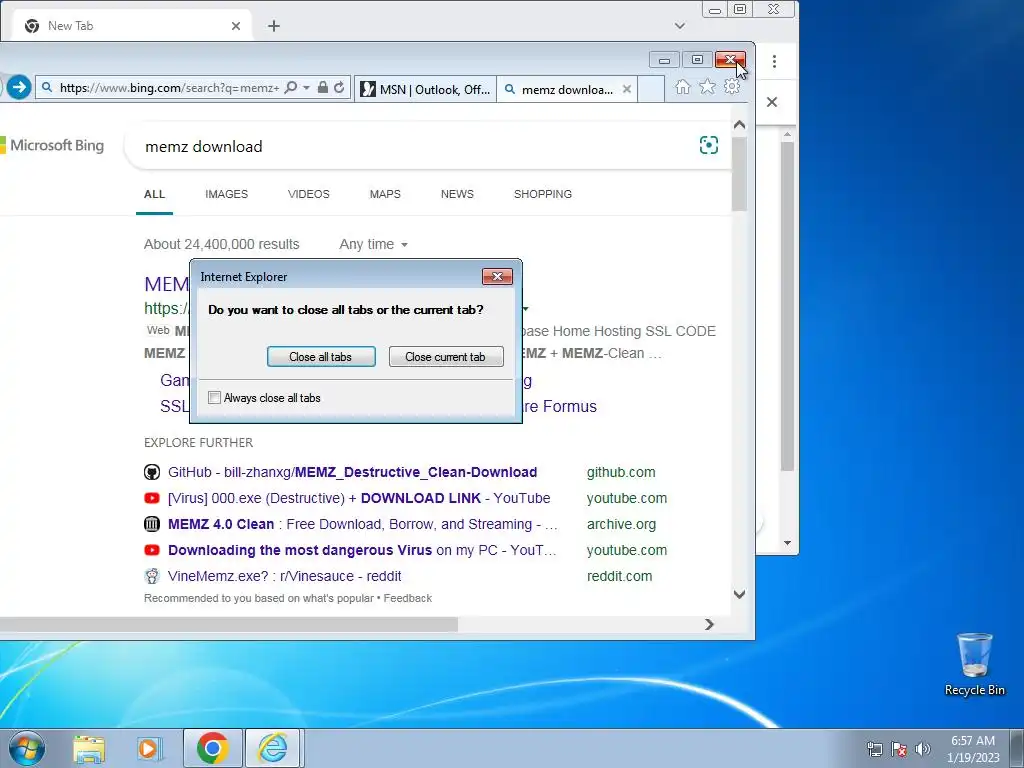Open the Any time filter dropdown
The width and height of the screenshot is (1024, 768).
point(374,244)
